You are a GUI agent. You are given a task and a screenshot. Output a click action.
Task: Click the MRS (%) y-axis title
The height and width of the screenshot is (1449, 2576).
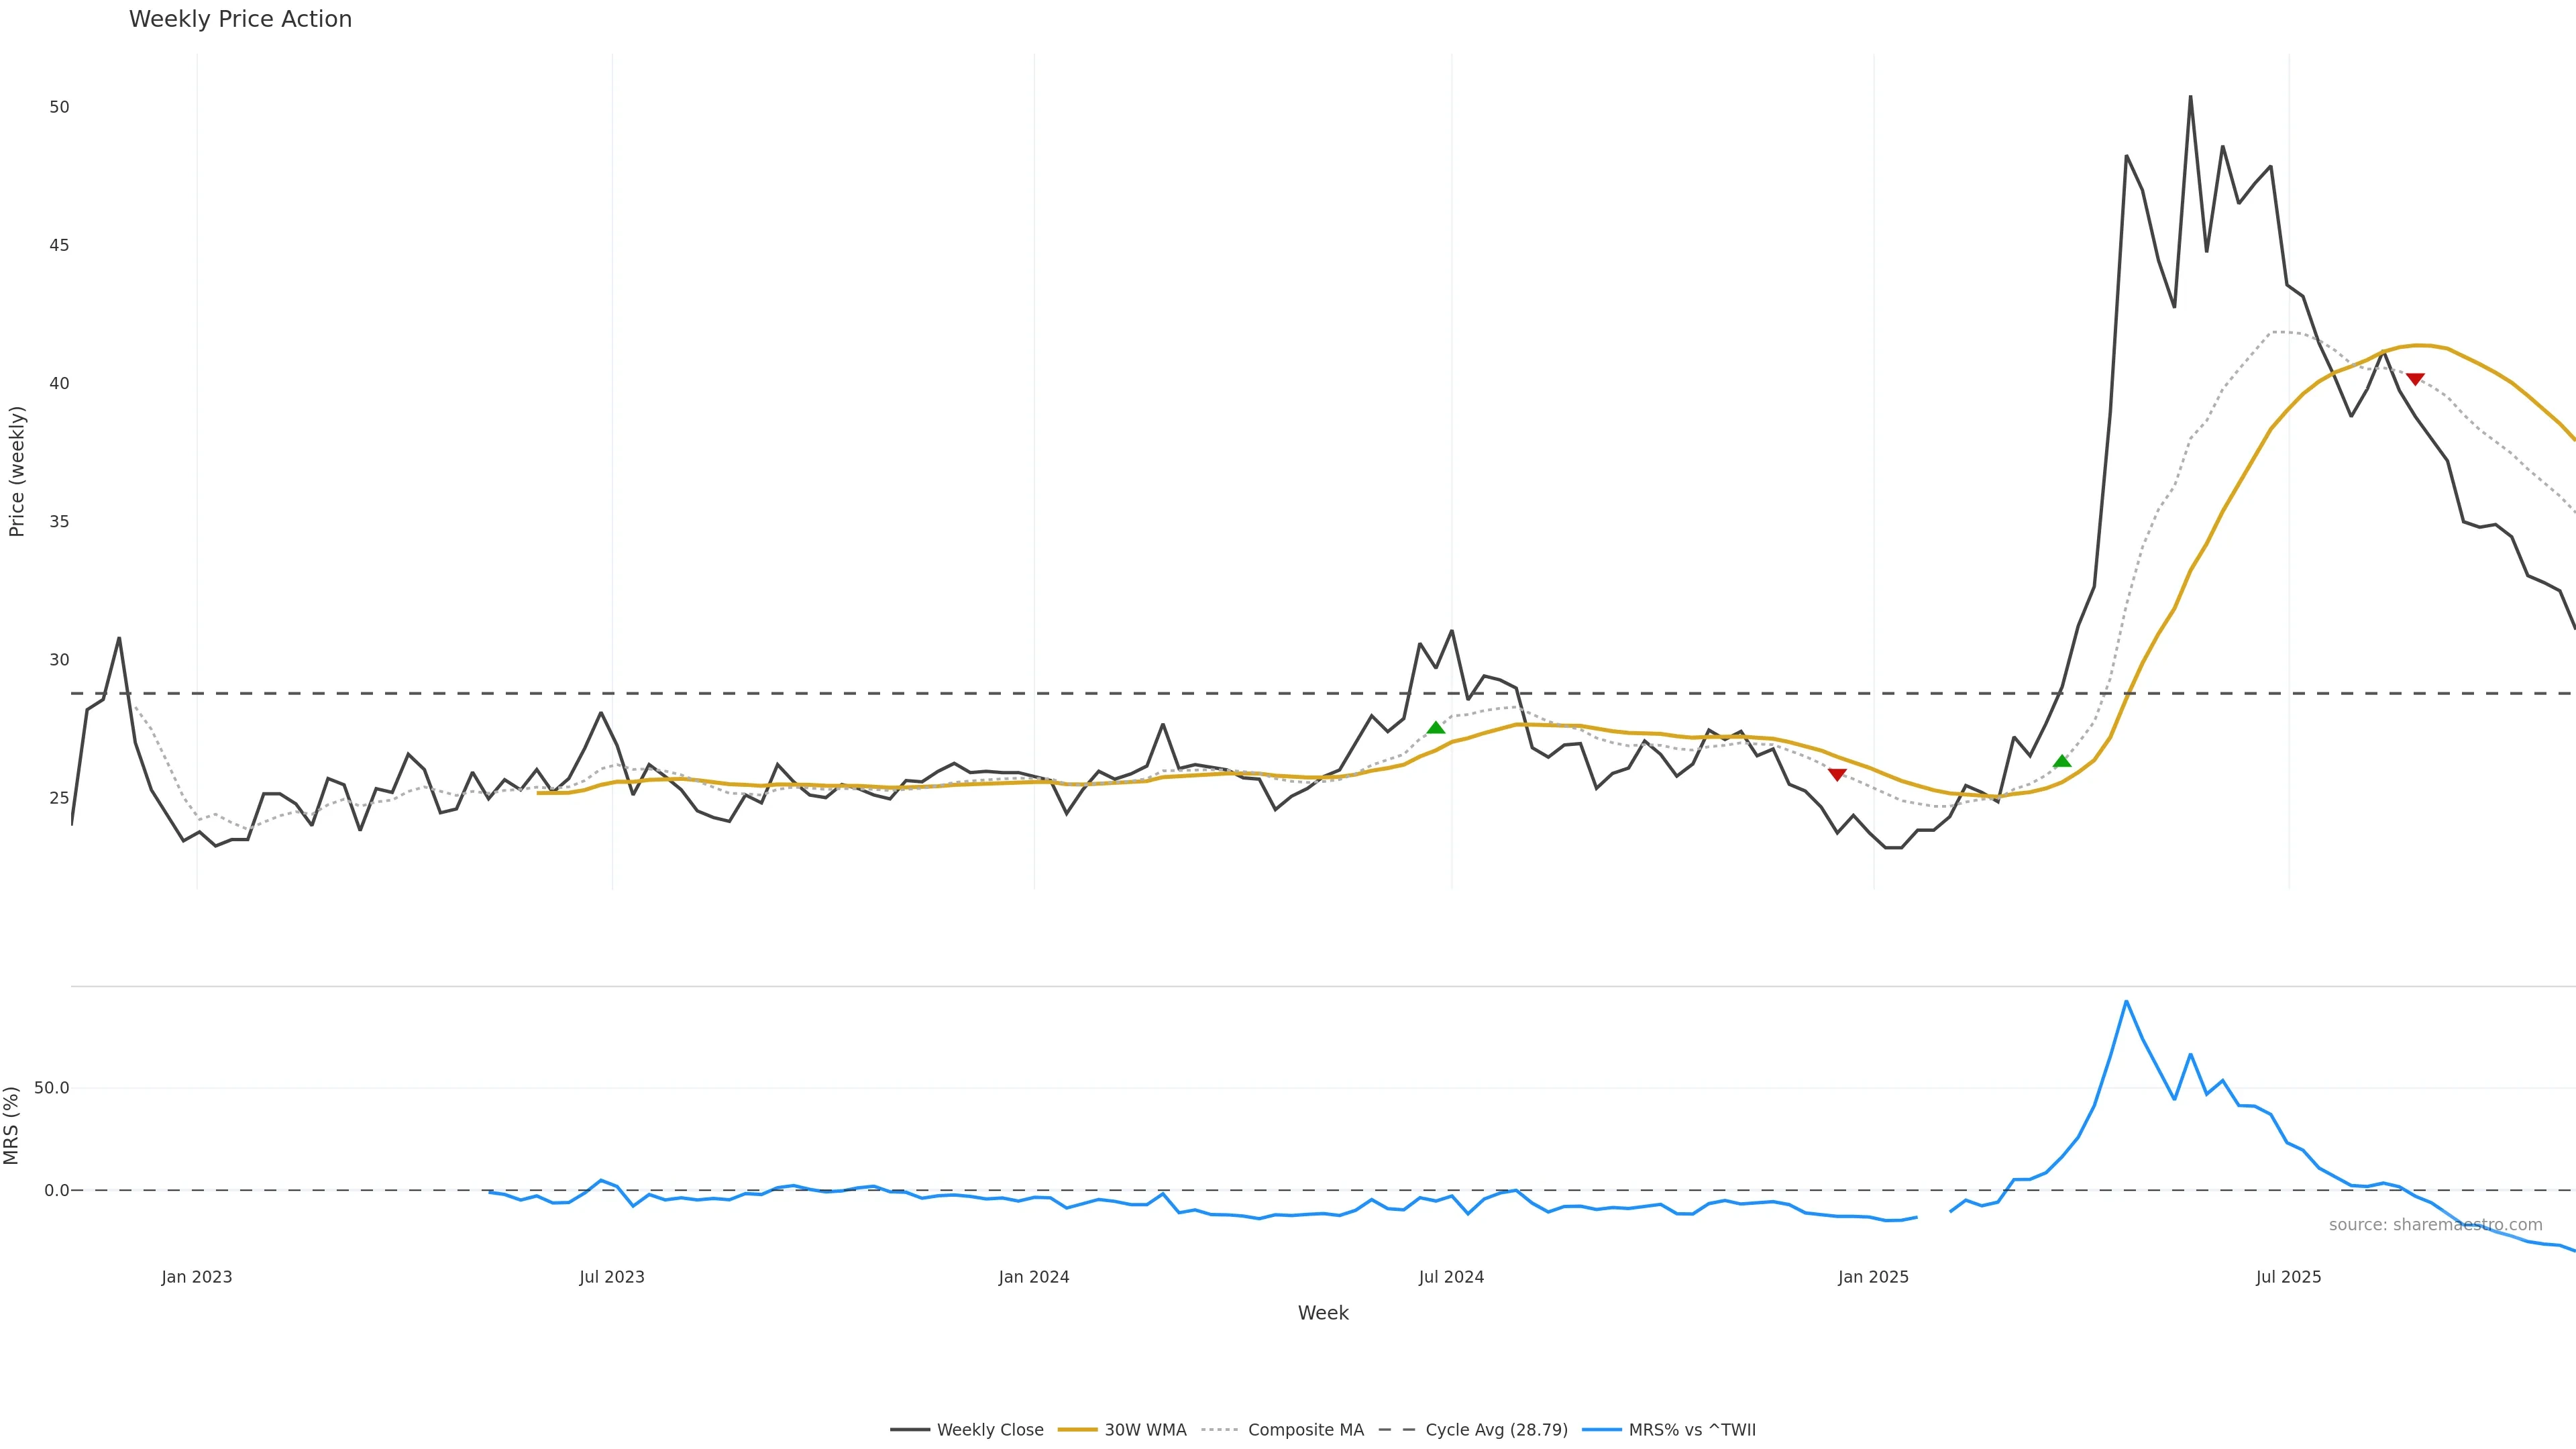[x=11, y=1125]
